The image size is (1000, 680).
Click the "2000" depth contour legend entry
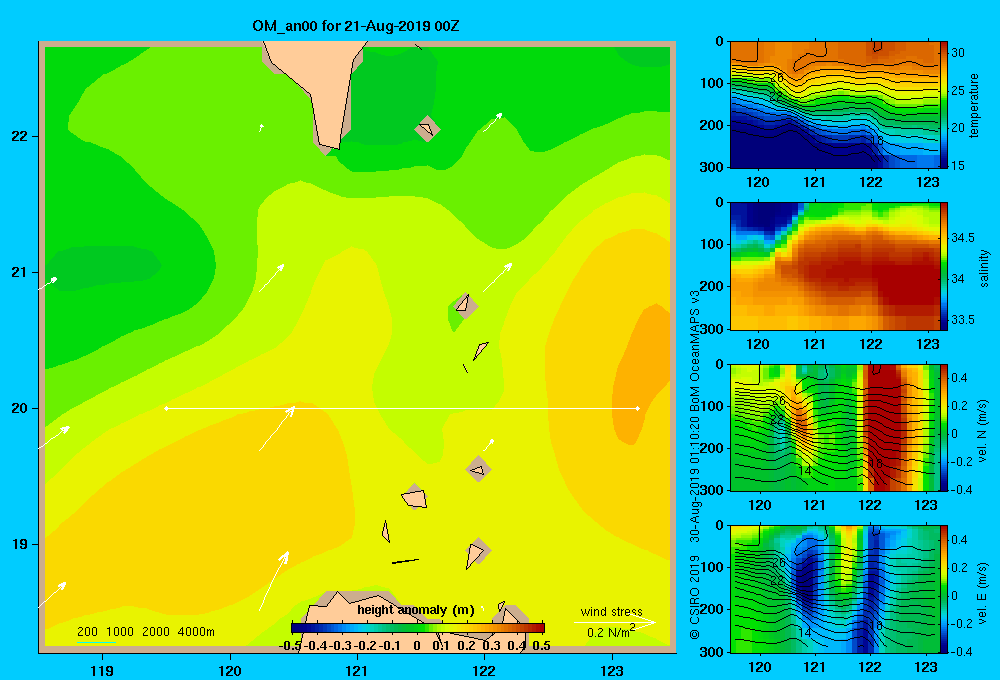(156, 632)
